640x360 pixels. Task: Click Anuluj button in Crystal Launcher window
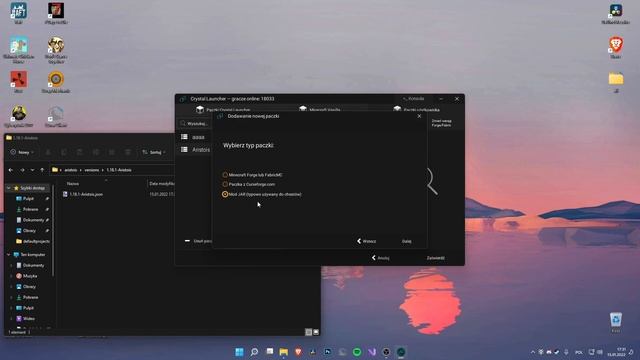click(380, 258)
